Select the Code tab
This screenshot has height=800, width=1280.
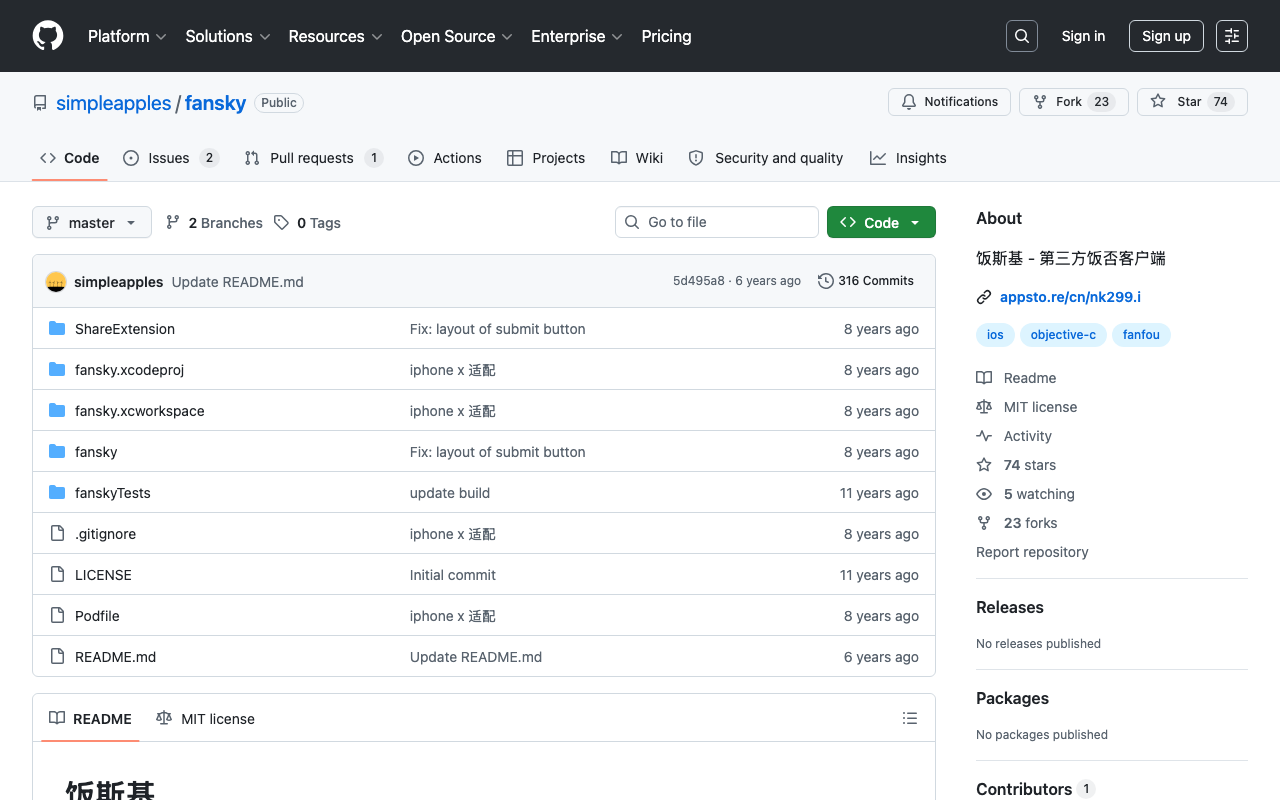[70, 158]
